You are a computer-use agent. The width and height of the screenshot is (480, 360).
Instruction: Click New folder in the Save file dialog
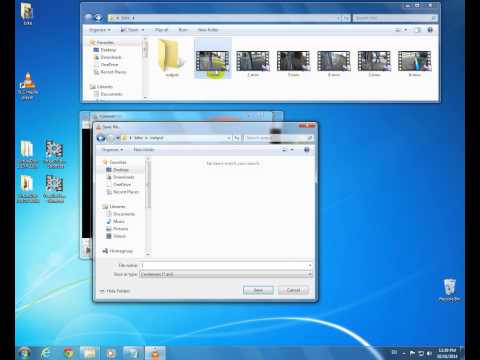(144, 150)
